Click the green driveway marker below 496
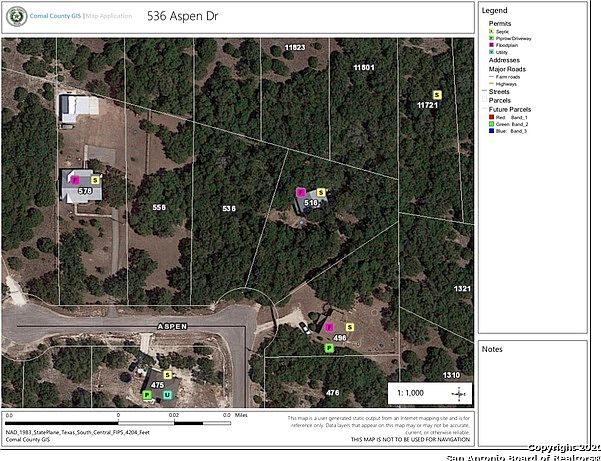 coord(329,348)
